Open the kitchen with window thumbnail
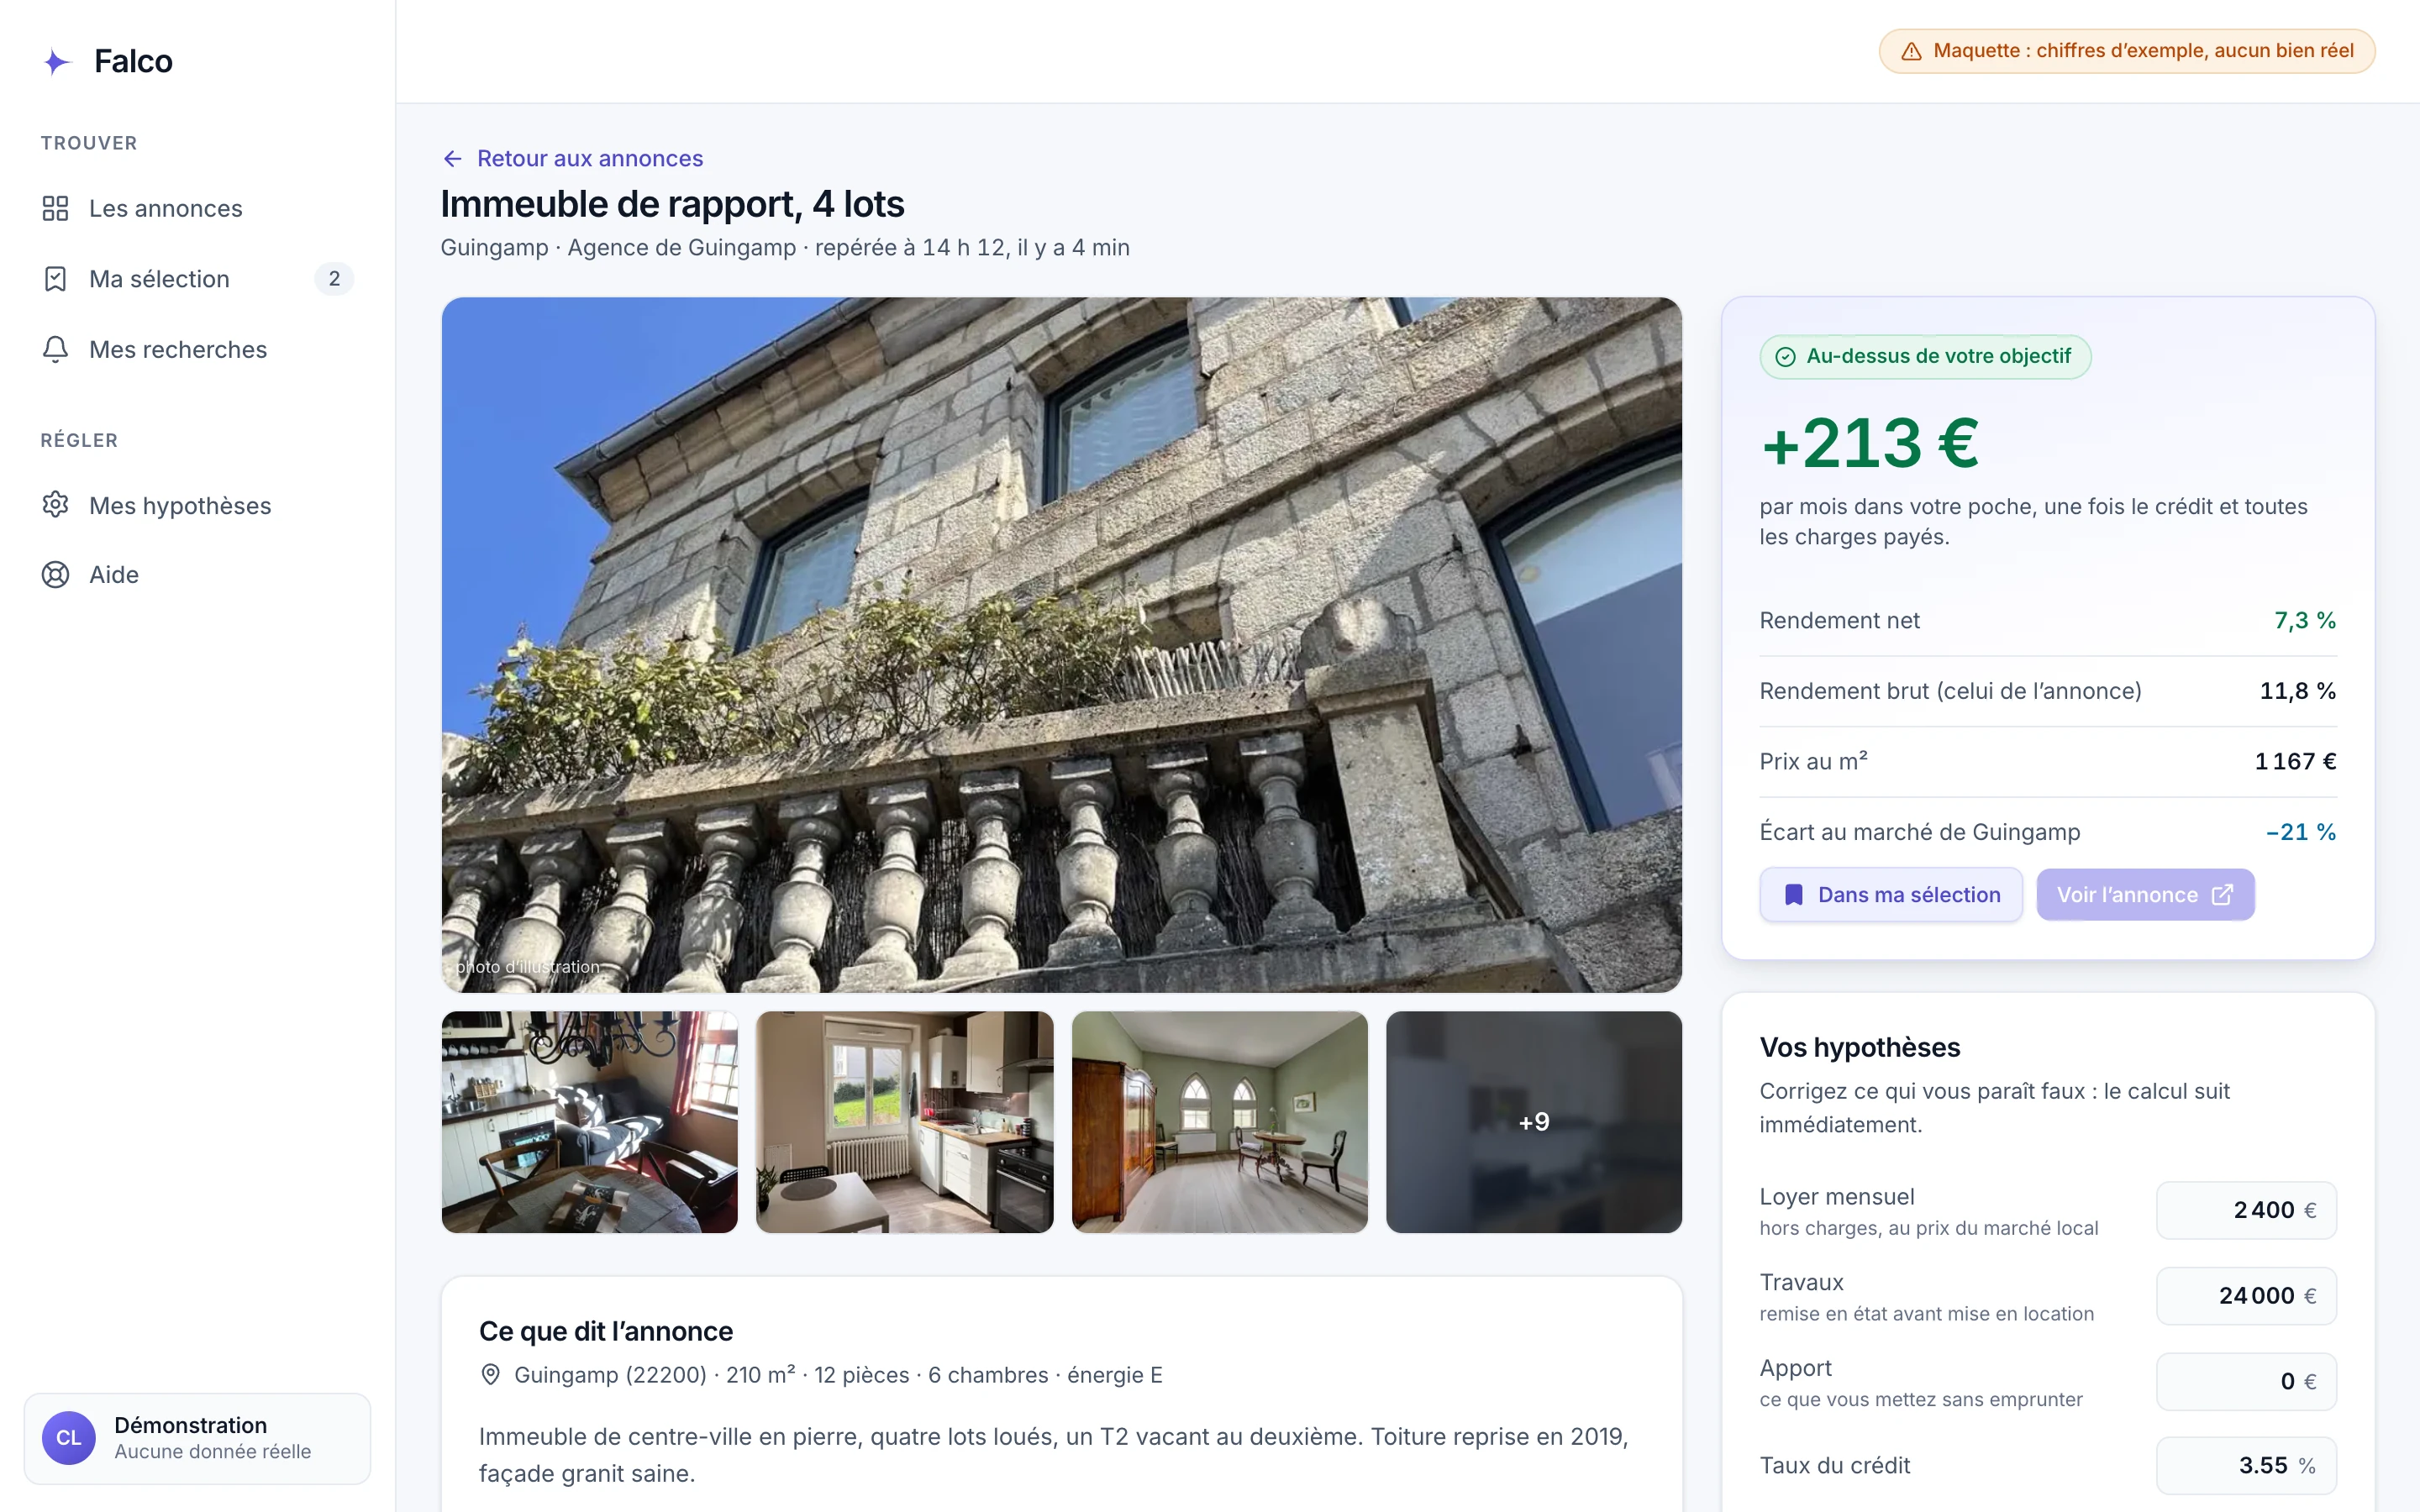Screen dimensions: 2420x1512 (904, 1122)
